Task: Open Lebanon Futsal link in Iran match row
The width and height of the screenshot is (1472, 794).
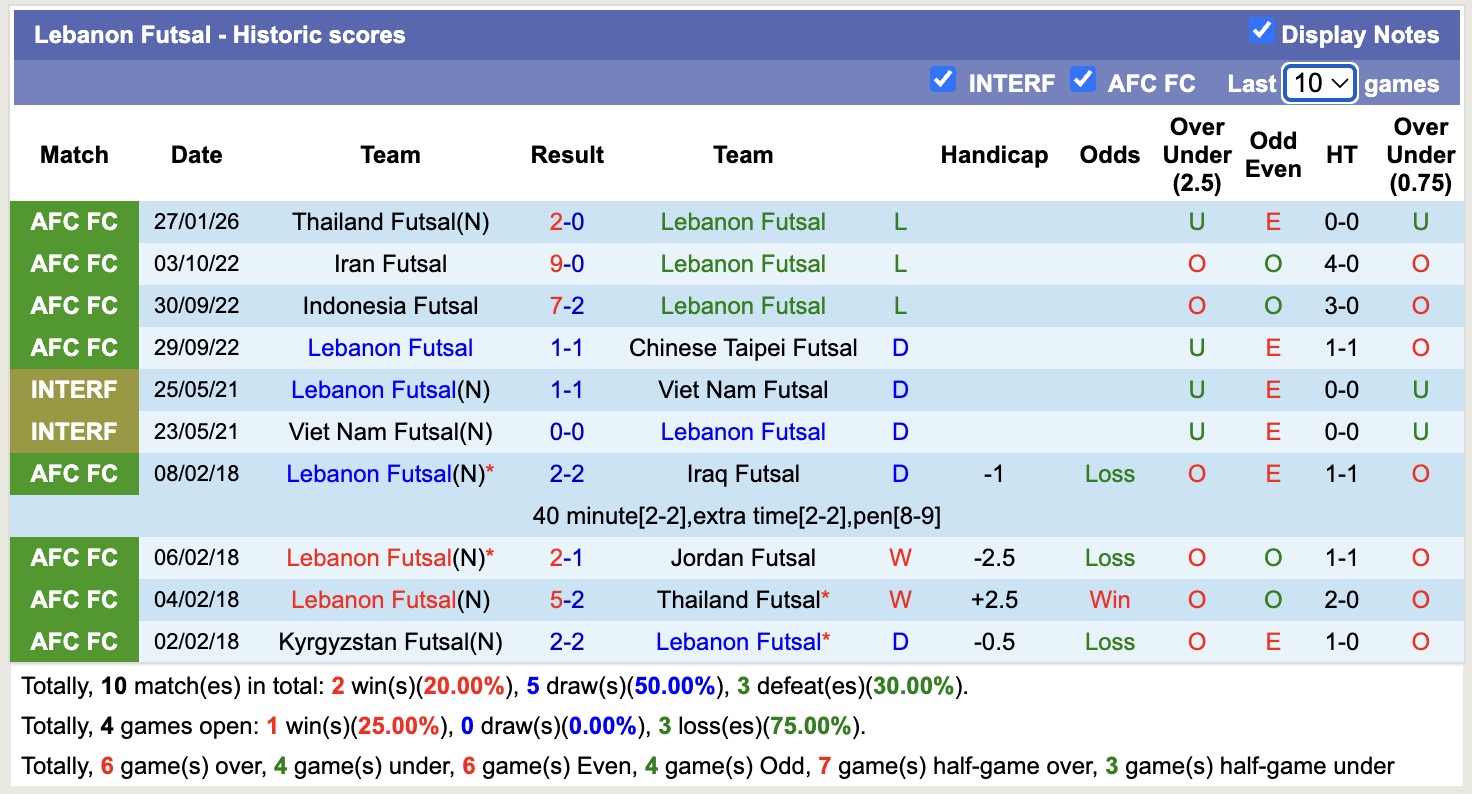Action: point(742,263)
